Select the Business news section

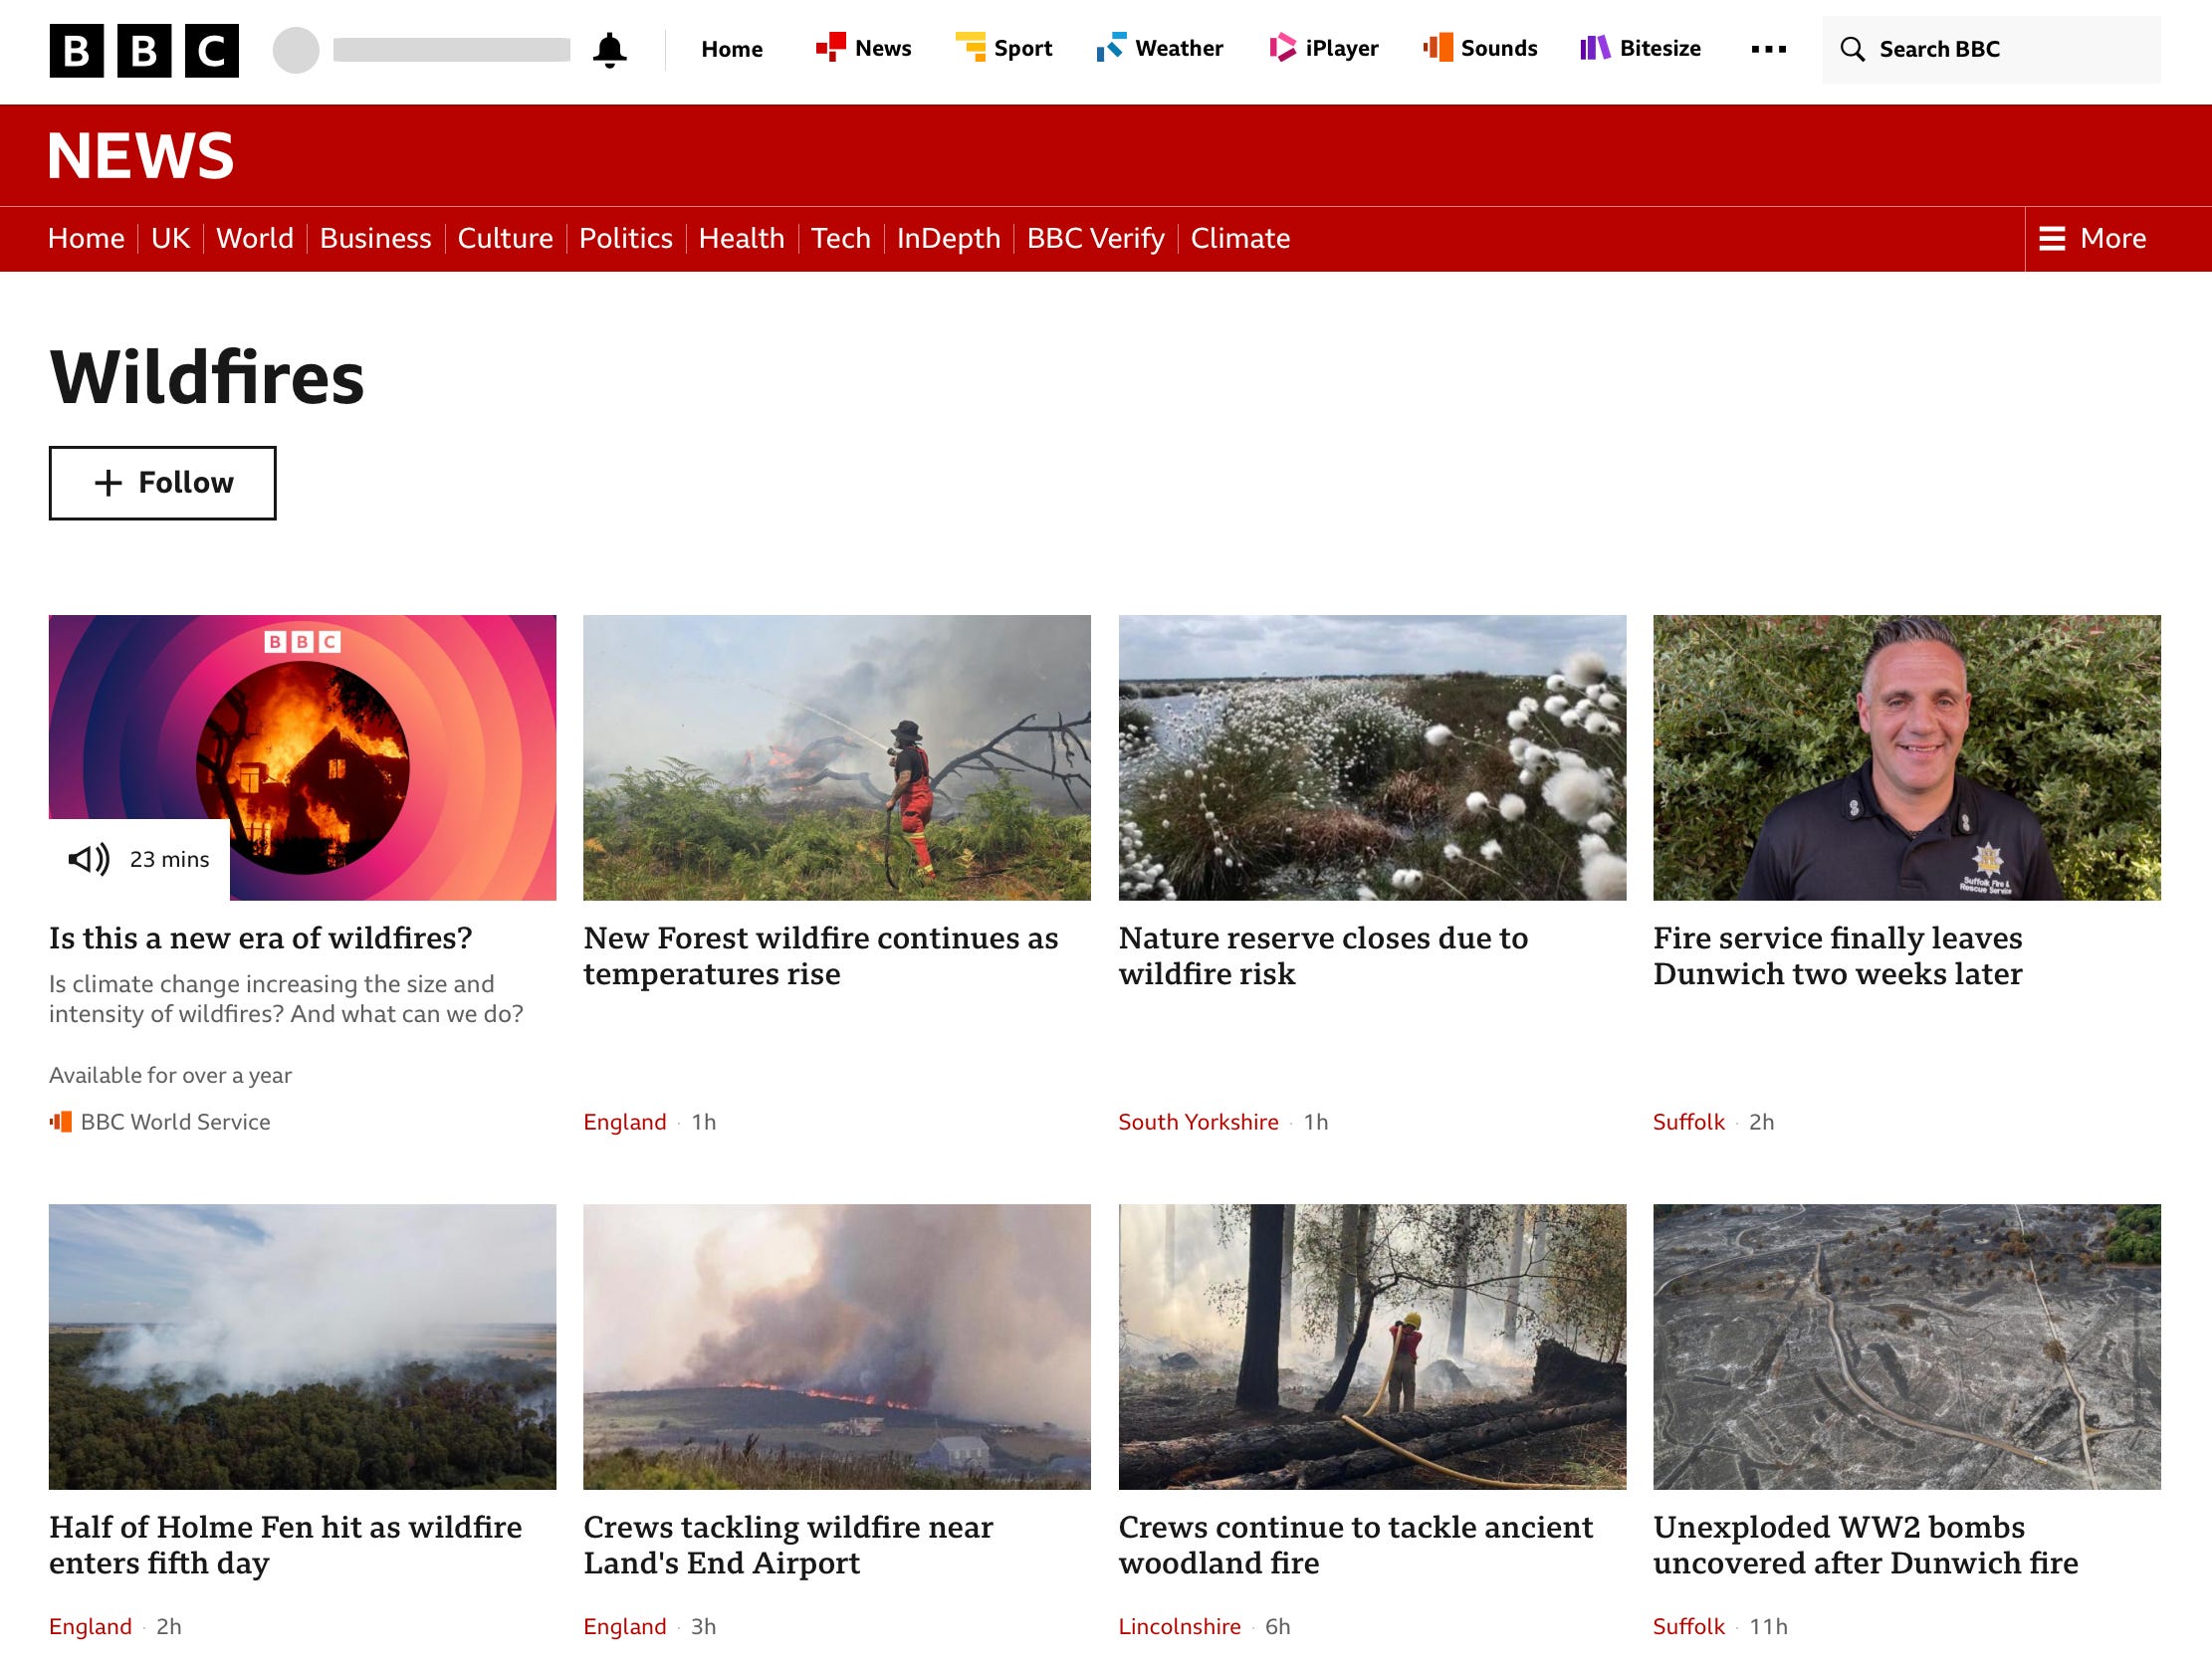click(x=375, y=238)
